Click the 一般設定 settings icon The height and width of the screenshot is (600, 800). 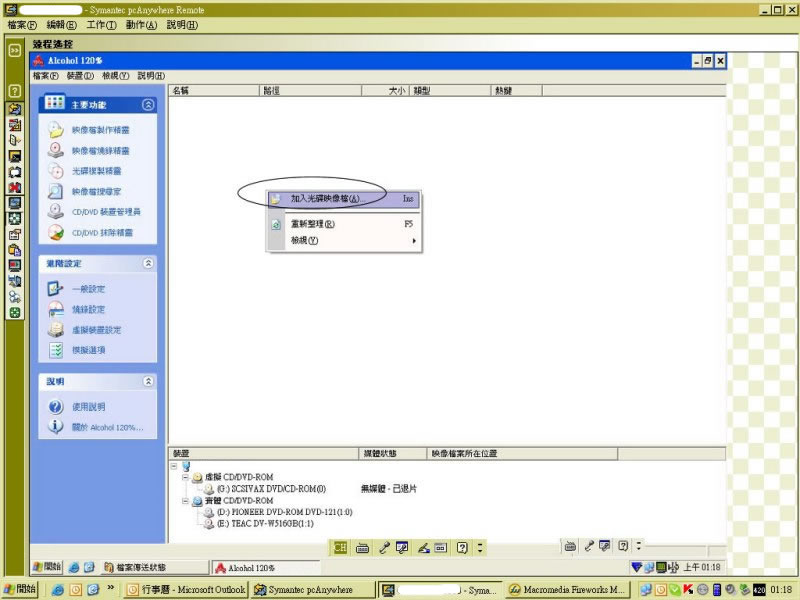click(x=56, y=289)
